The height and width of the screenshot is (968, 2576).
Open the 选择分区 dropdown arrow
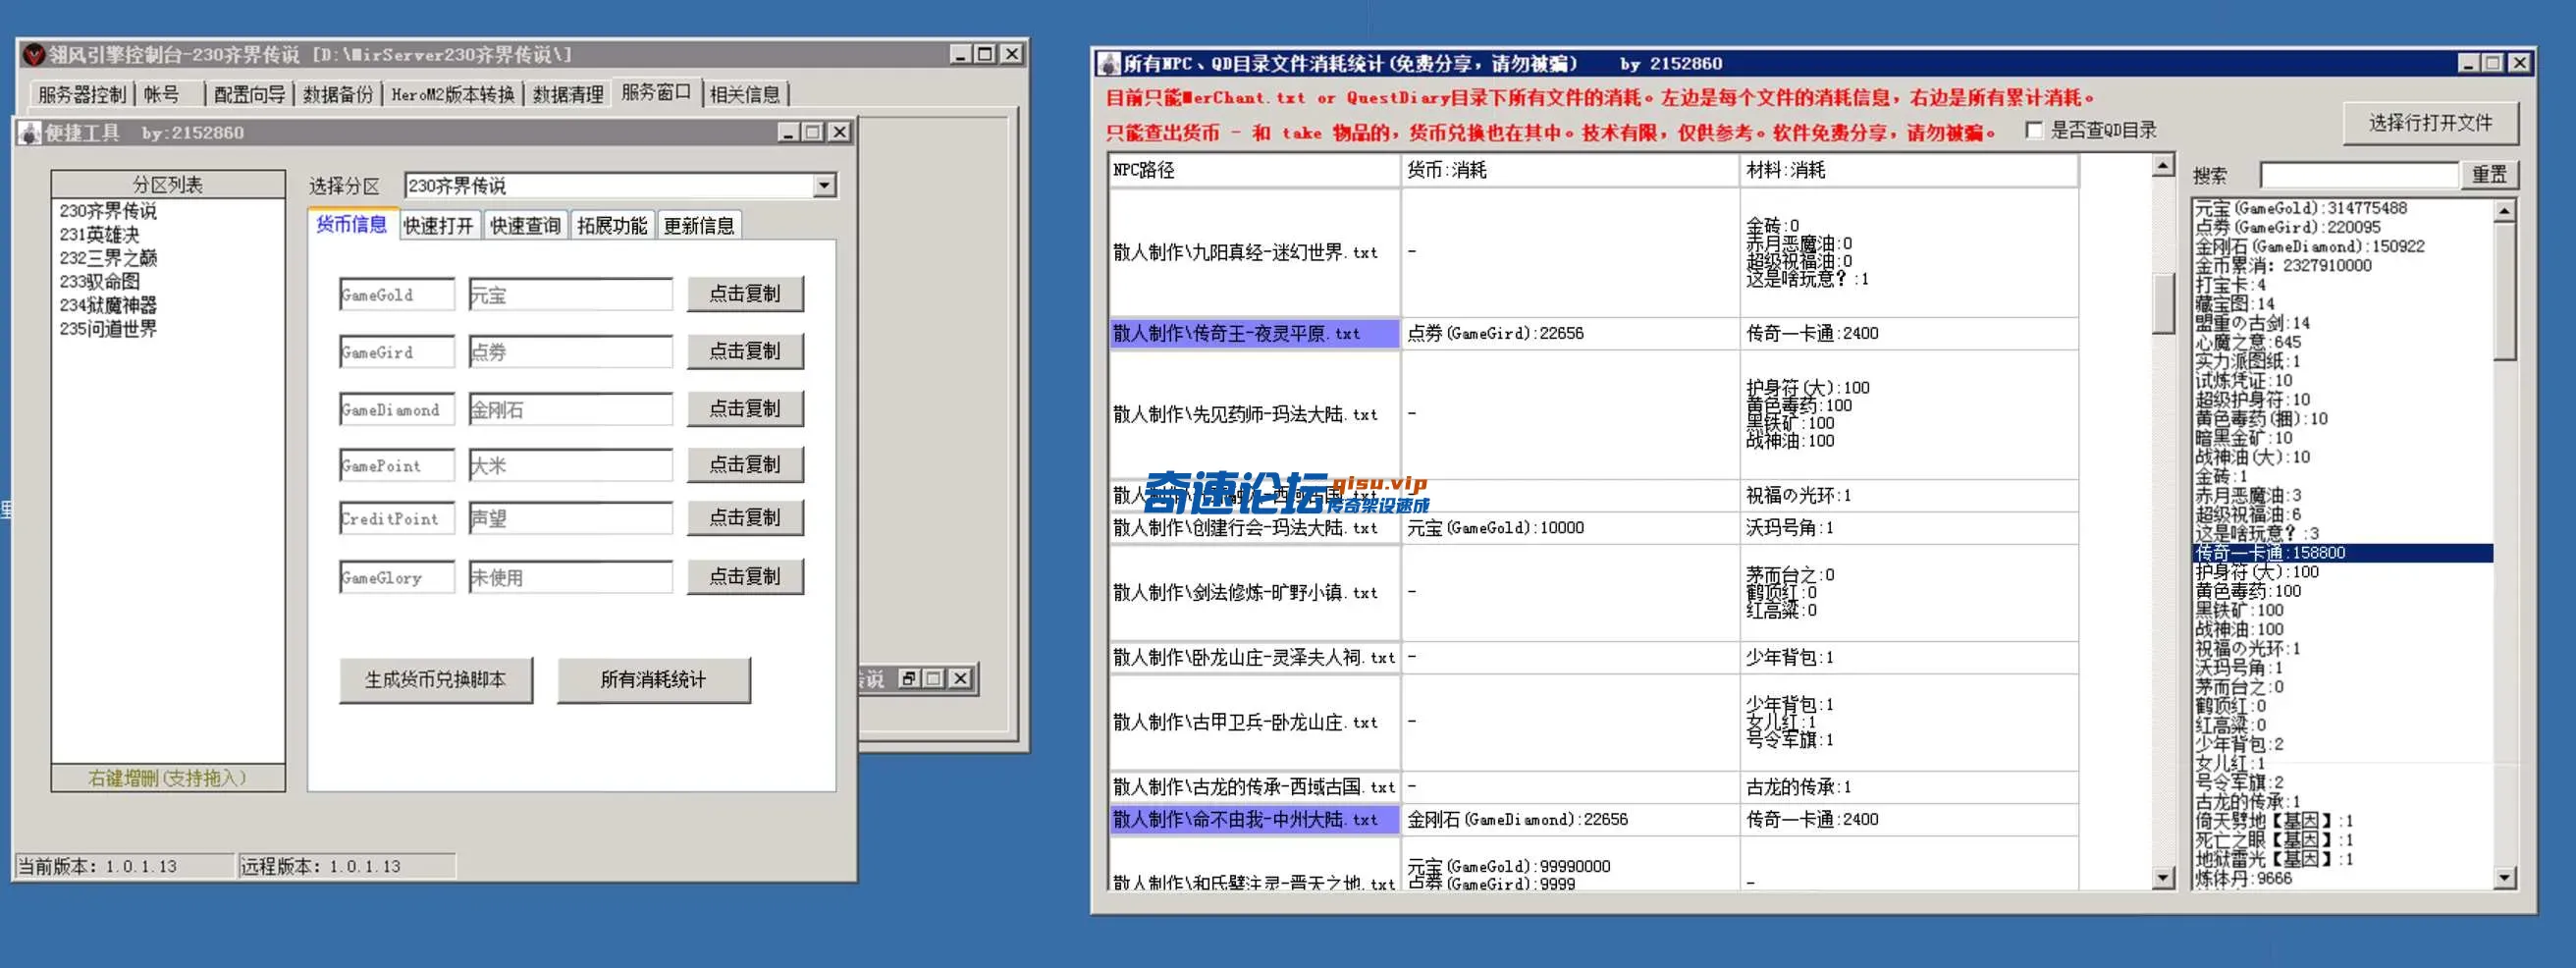click(x=824, y=185)
